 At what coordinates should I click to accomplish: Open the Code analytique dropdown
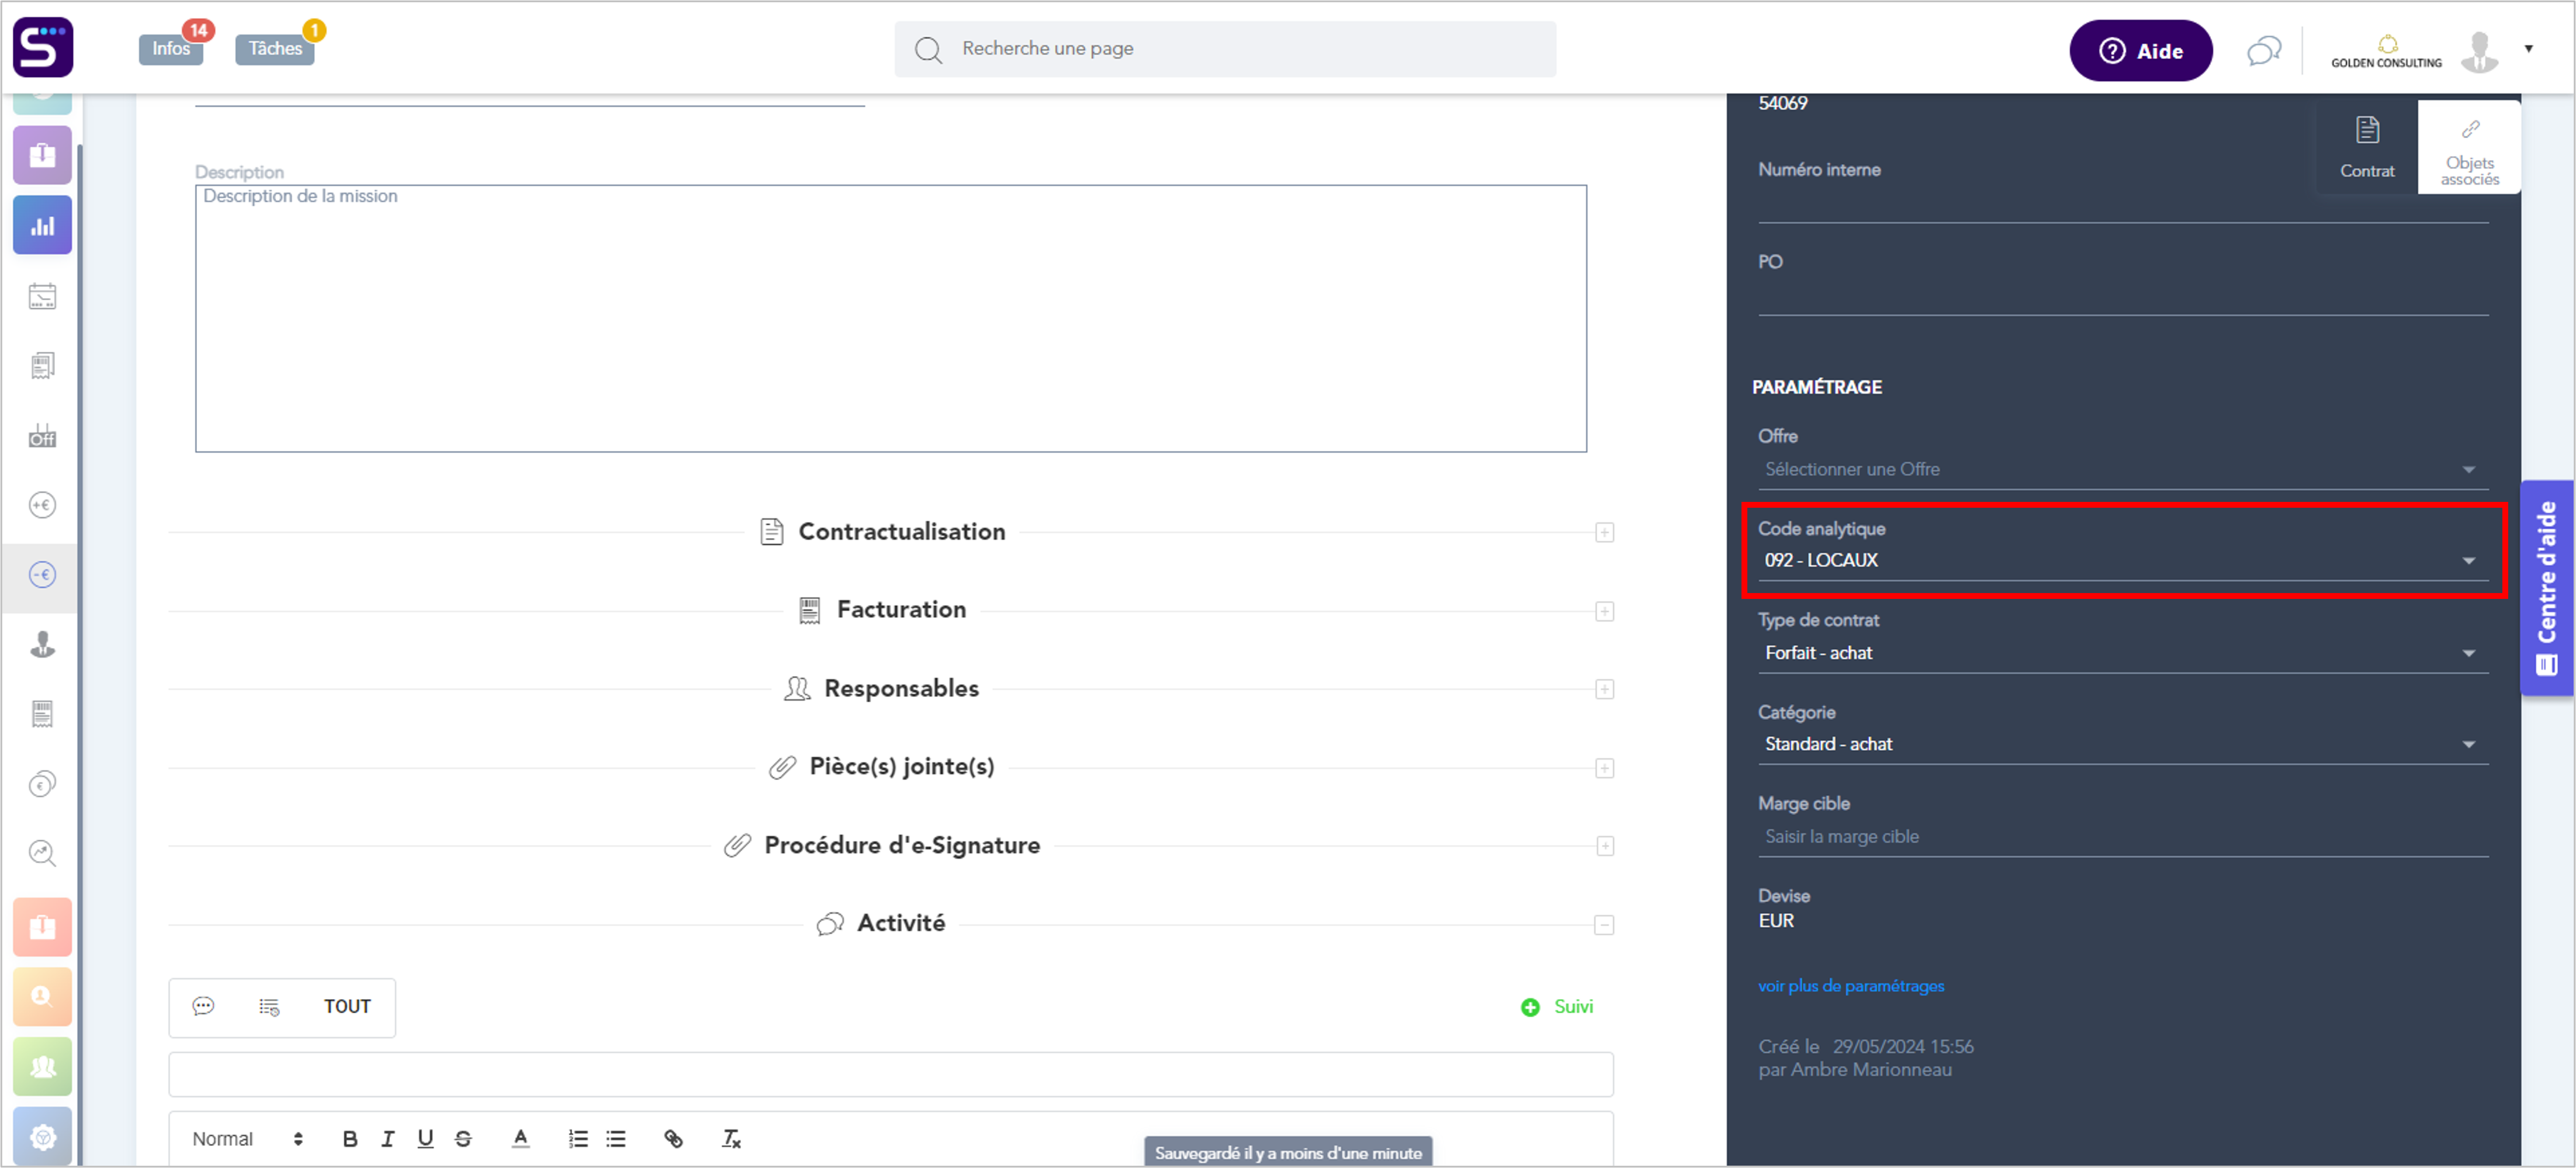pyautogui.click(x=2122, y=561)
